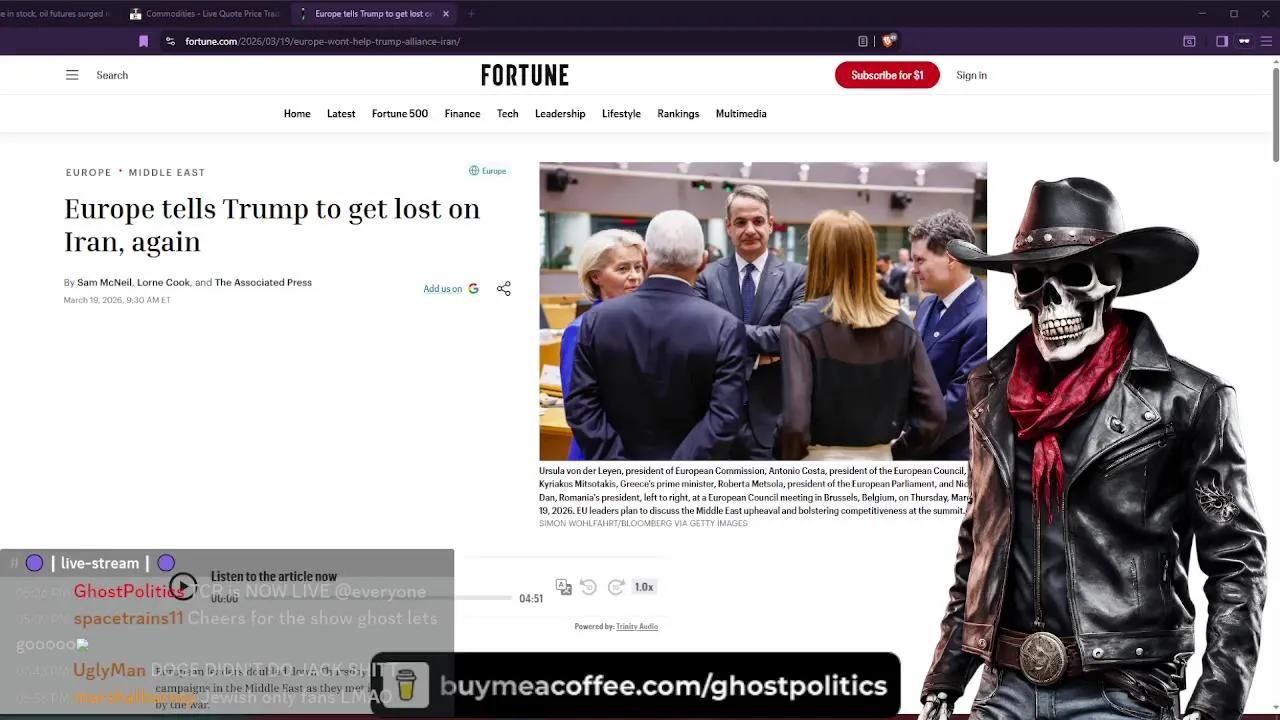Click the buymeacoffee cup icon

pyautogui.click(x=405, y=685)
